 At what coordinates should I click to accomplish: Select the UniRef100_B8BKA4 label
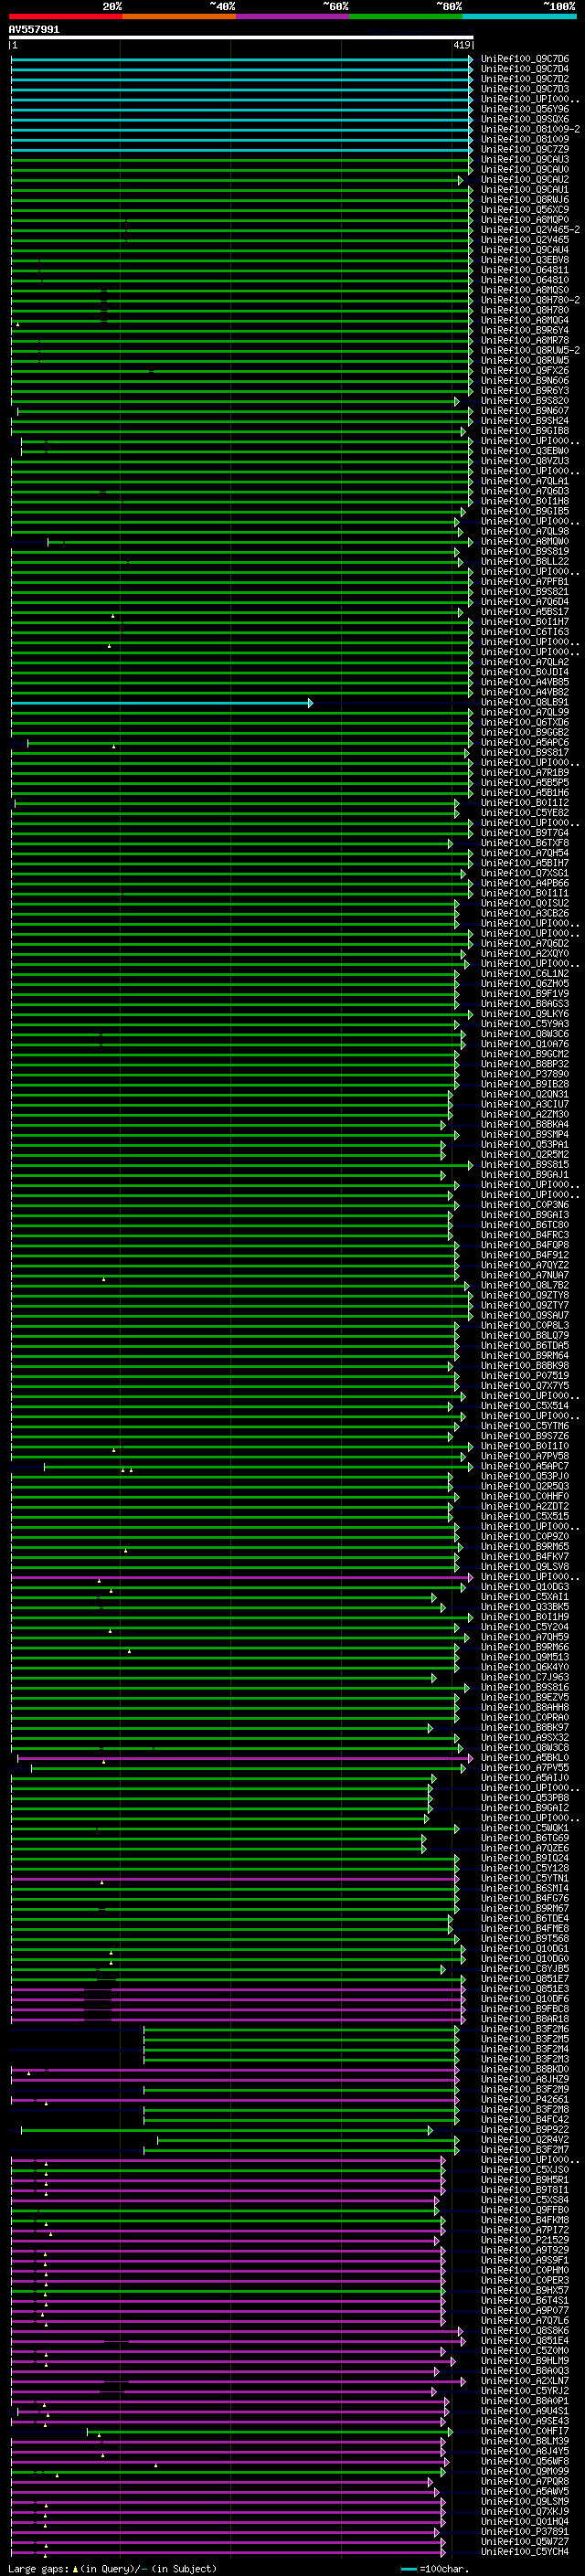point(525,1125)
